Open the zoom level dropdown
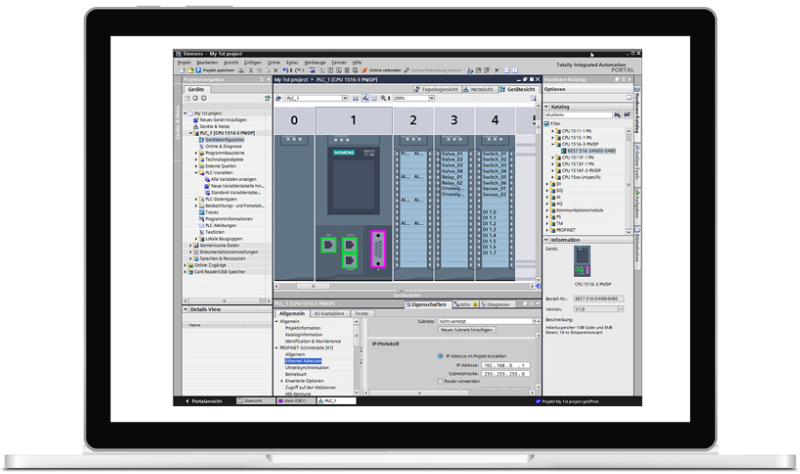This screenshot has height=474, width=800. coord(432,98)
